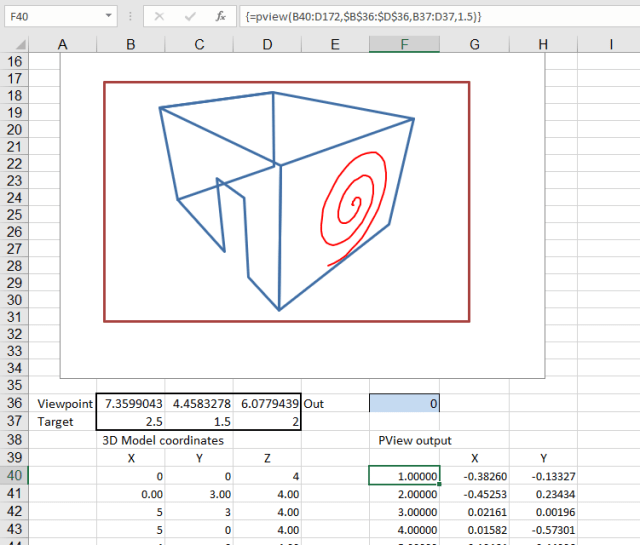Screen dimensions: 640x545
Task: Click the Name Box showing F40
Action: (x=50, y=17)
